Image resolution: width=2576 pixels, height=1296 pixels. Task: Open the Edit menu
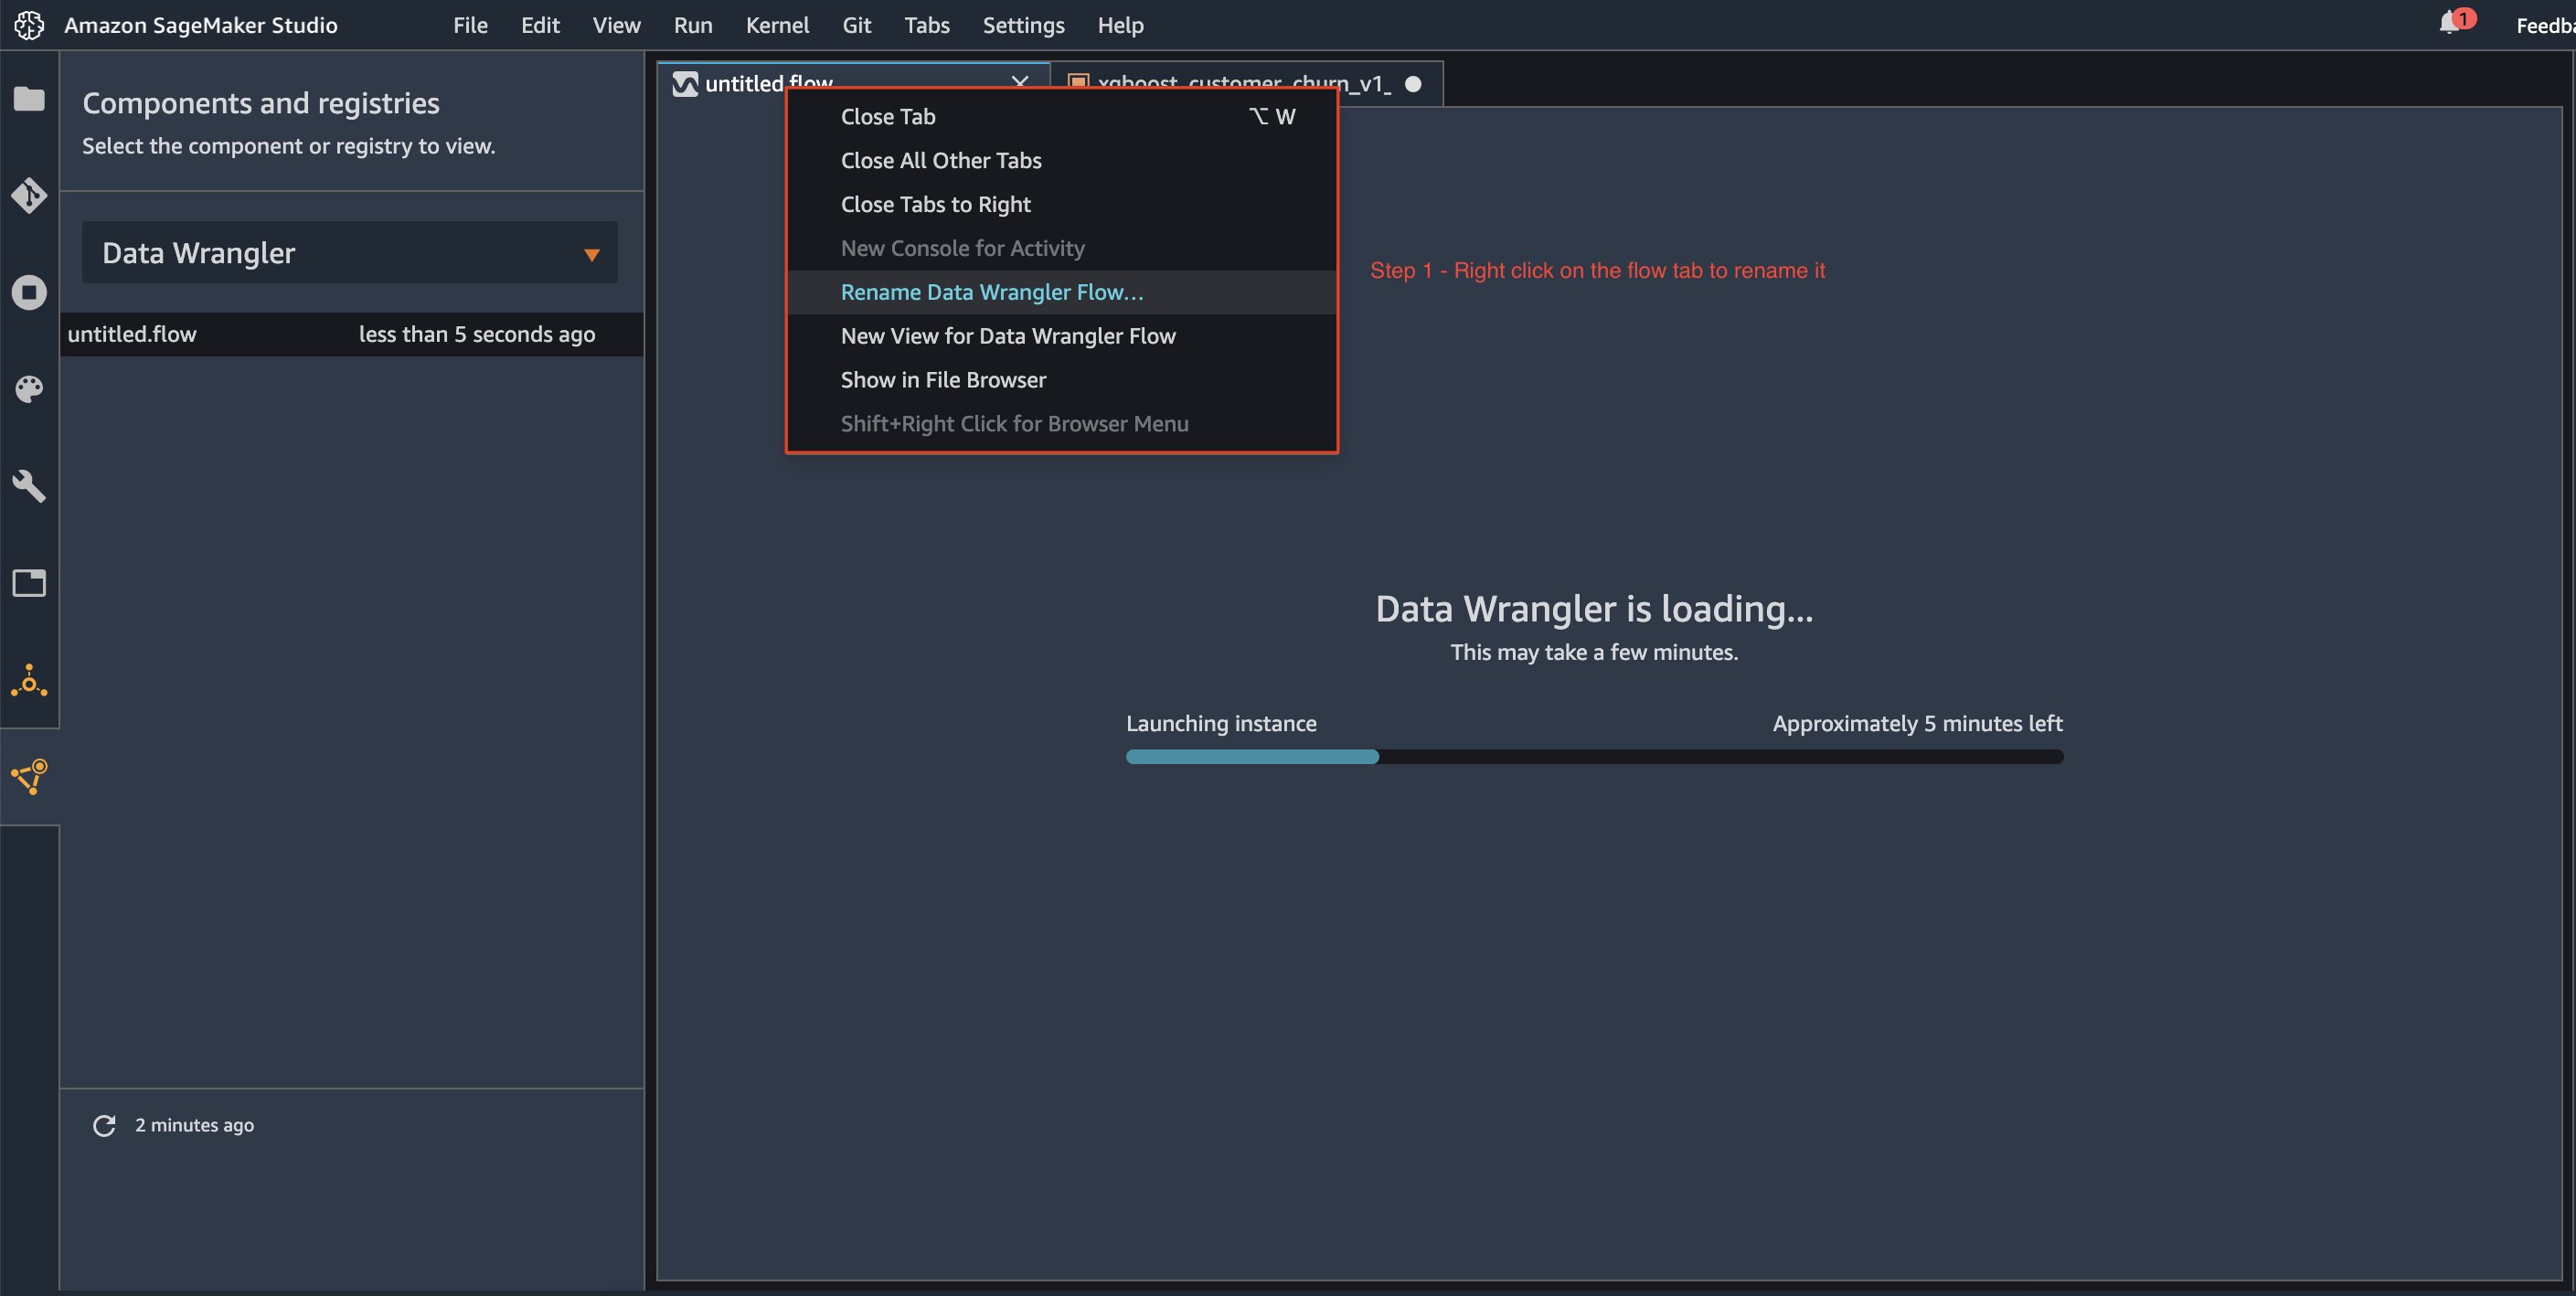pos(540,25)
